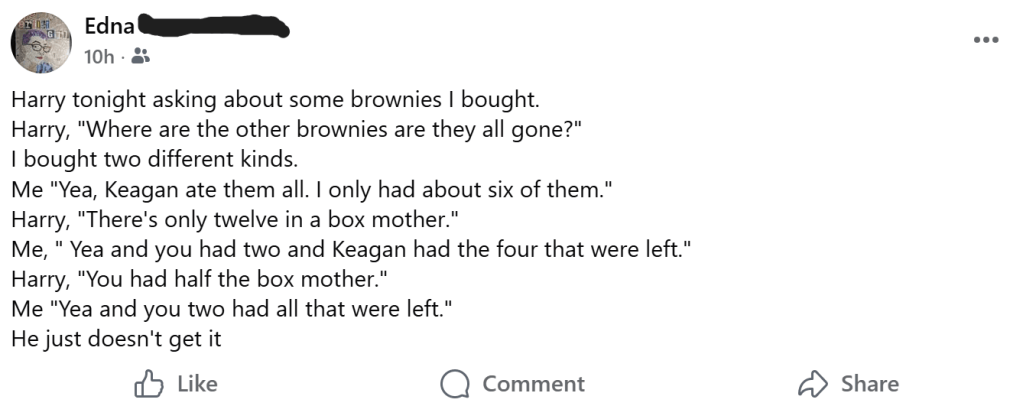This screenshot has height=419, width=1023.
Task: Click the Share arrow icon
Action: pyautogui.click(x=812, y=385)
